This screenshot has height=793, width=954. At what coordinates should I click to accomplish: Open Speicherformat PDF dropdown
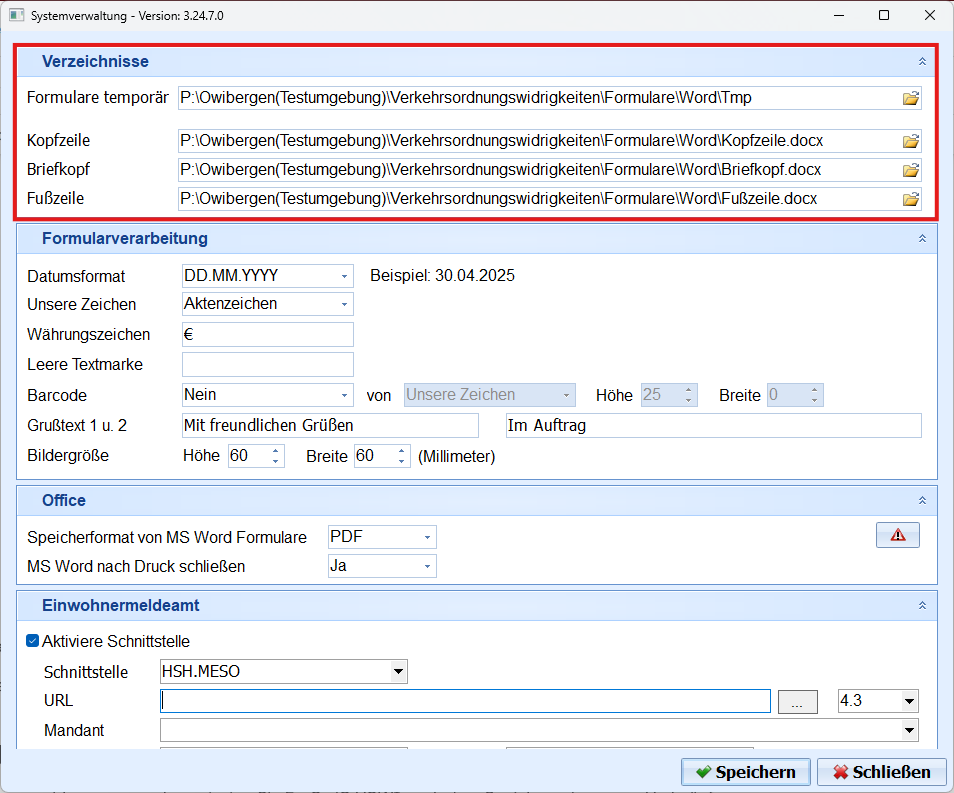point(427,538)
